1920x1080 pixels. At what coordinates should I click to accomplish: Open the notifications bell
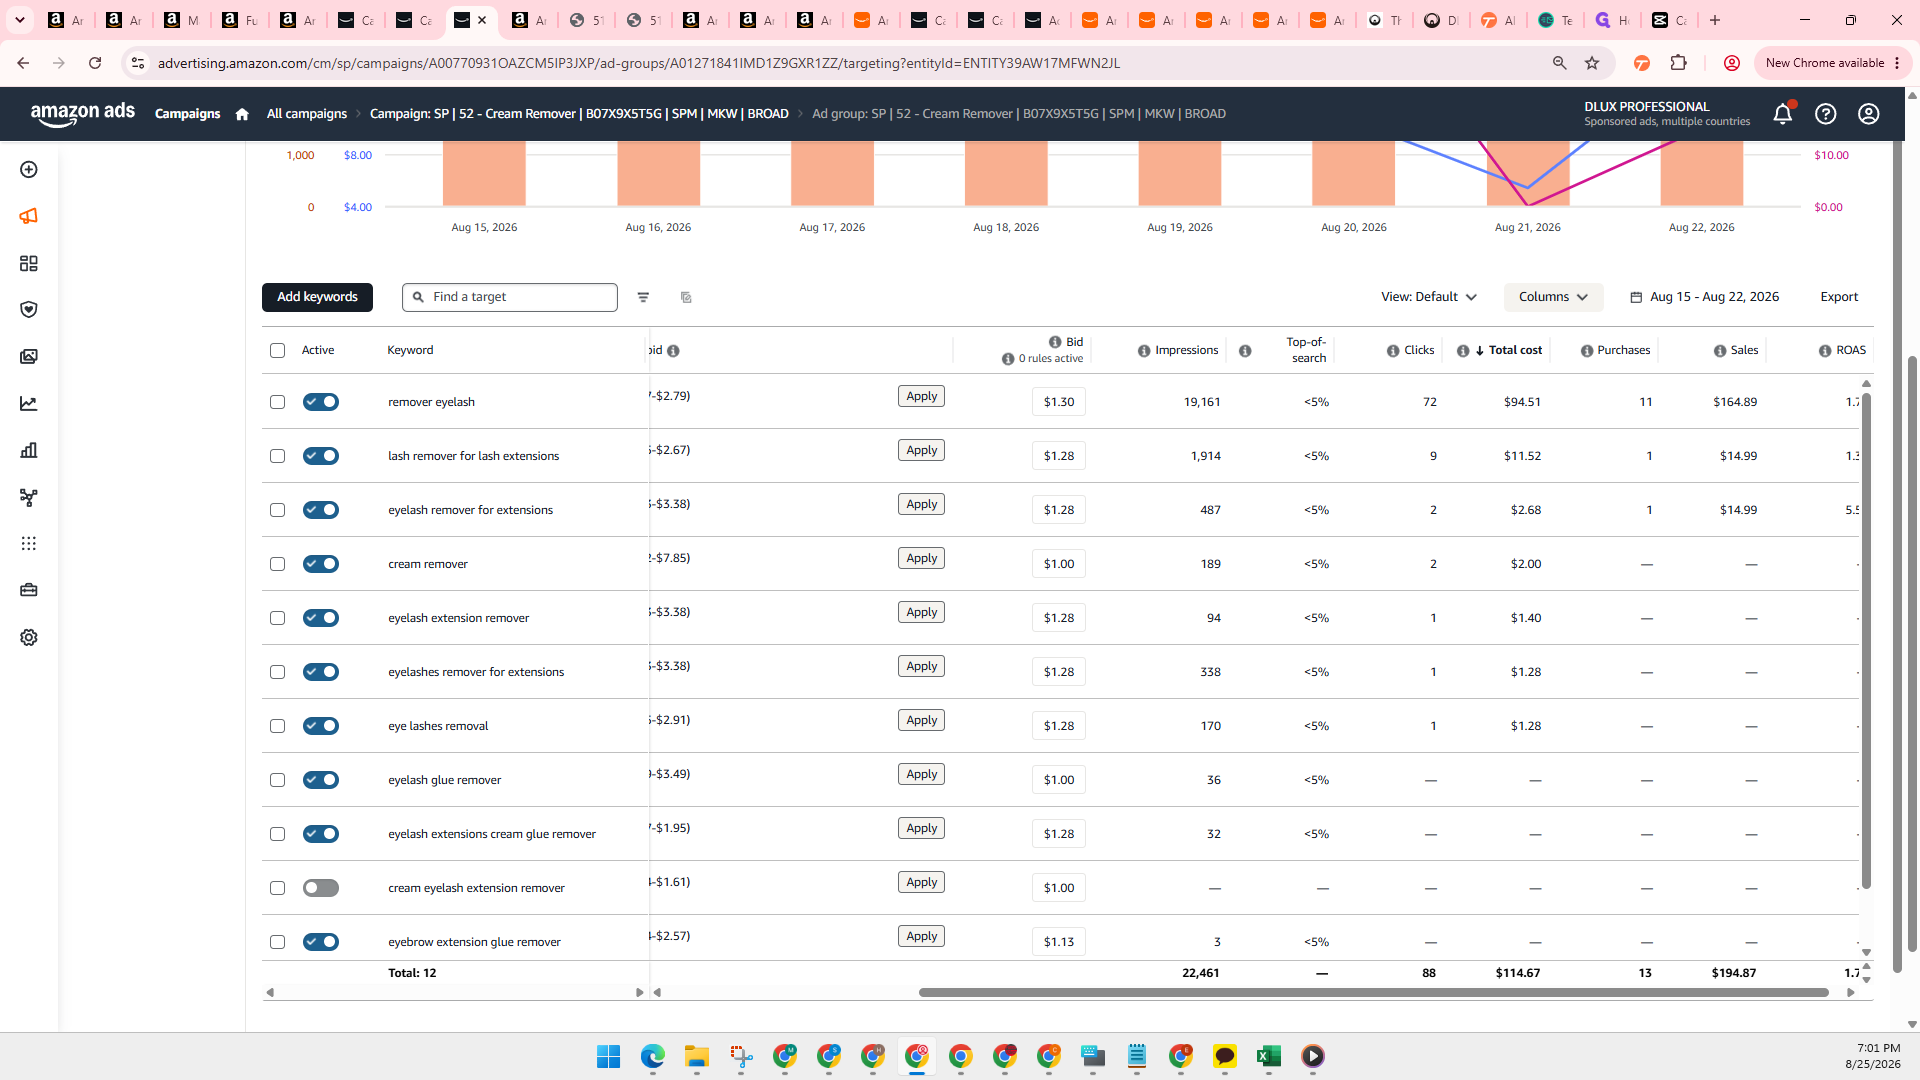coord(1782,114)
